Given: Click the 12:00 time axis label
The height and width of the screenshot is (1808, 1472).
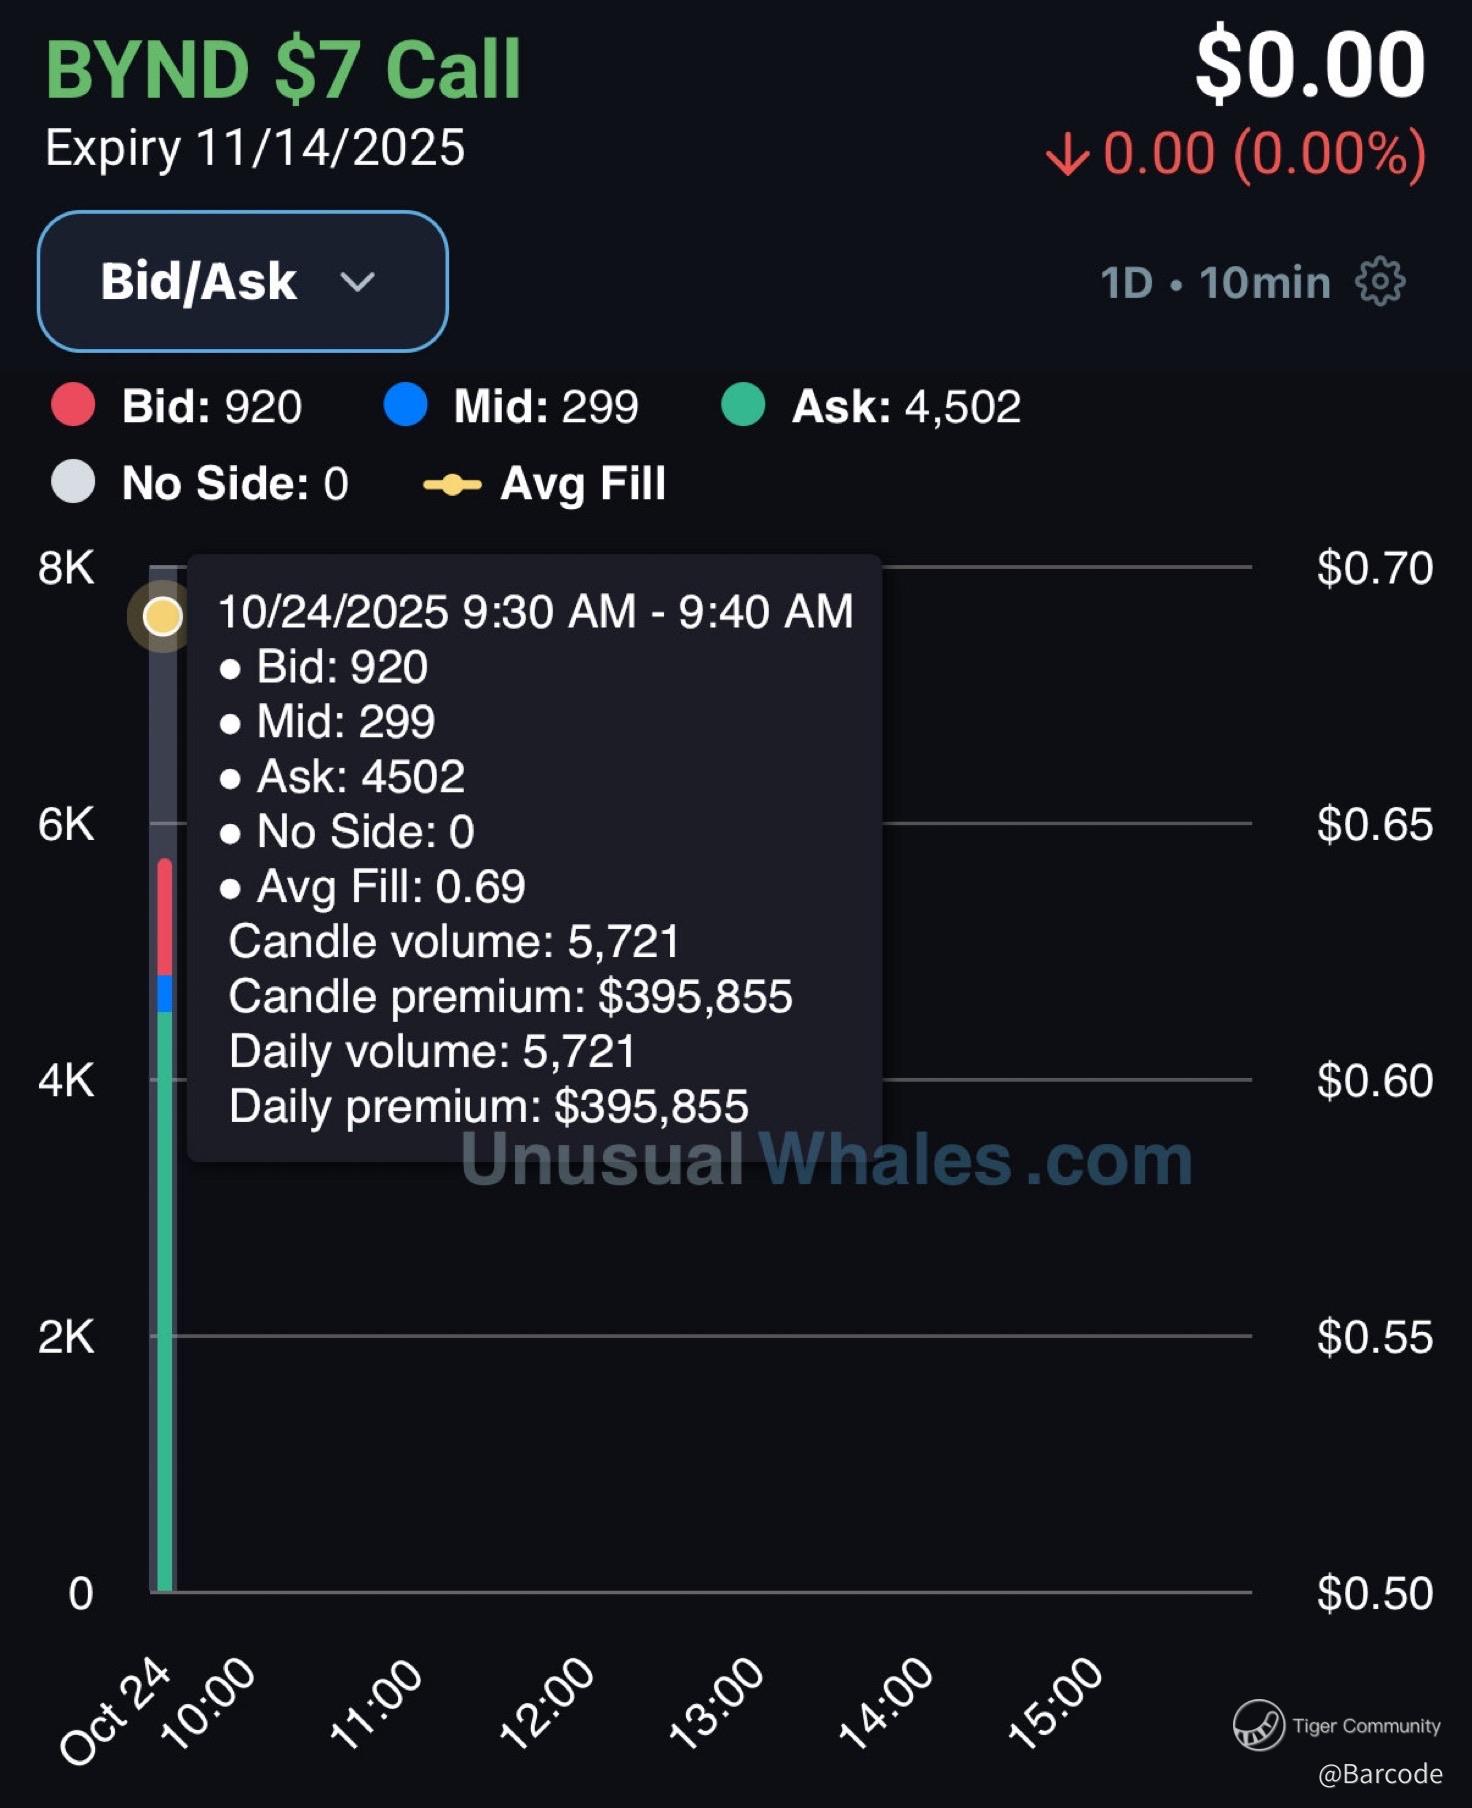Looking at the screenshot, I should click(546, 1702).
